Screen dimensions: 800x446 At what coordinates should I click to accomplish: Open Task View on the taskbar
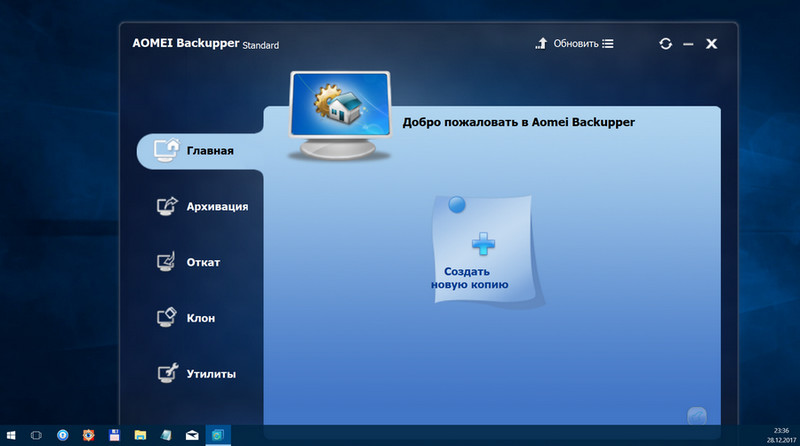coord(36,435)
